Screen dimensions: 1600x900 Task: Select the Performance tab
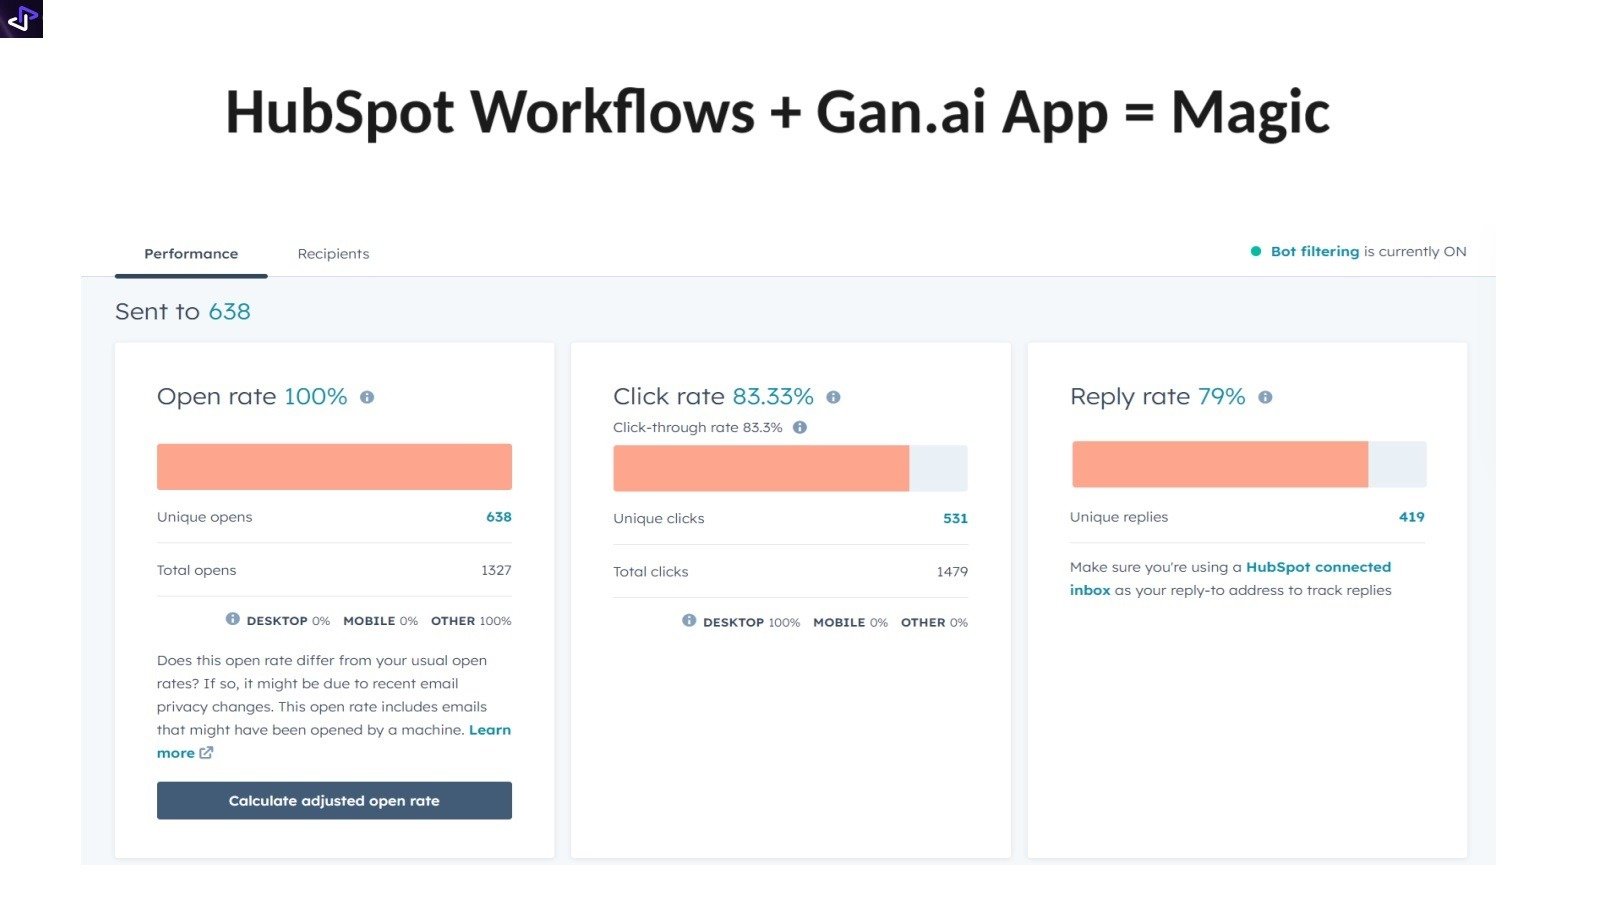click(x=190, y=253)
